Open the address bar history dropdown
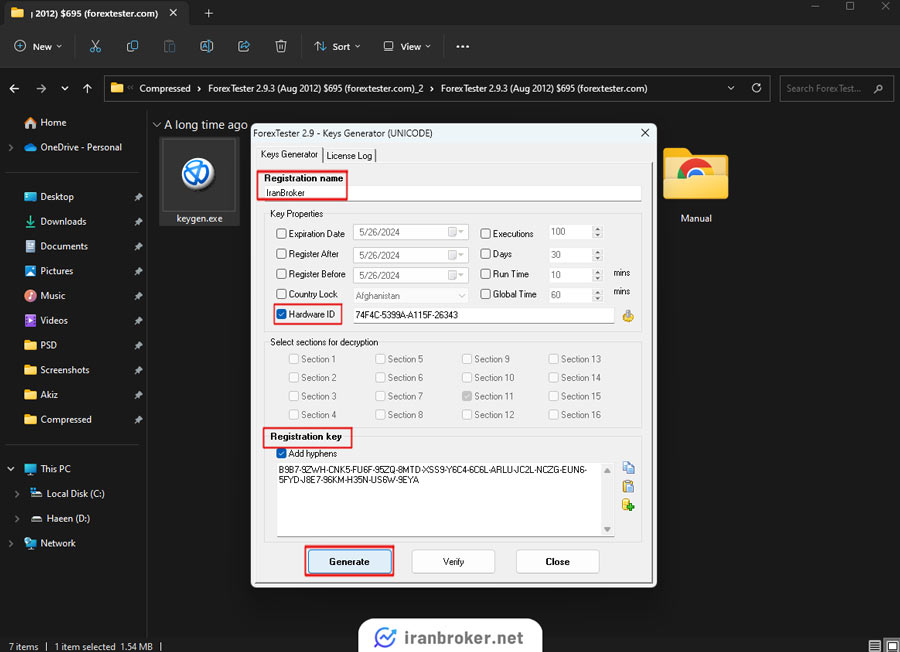Image resolution: width=900 pixels, height=652 pixels. (731, 88)
